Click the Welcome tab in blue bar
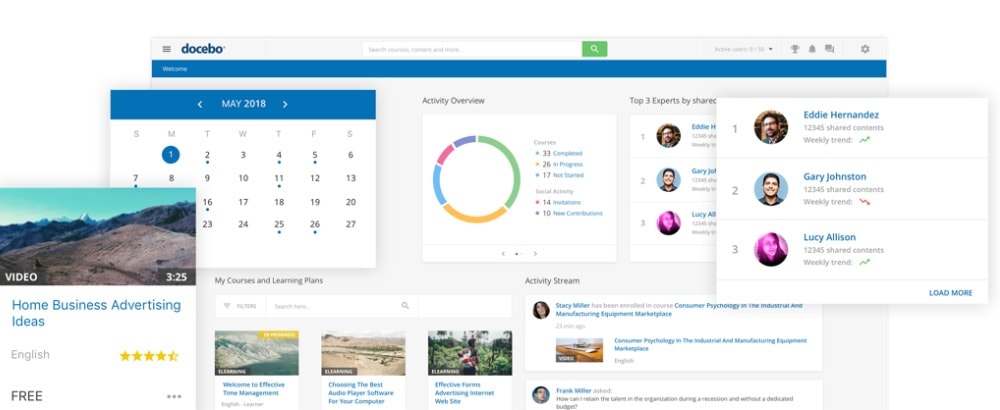Screen dimensions: 1000x410 (x=175, y=69)
